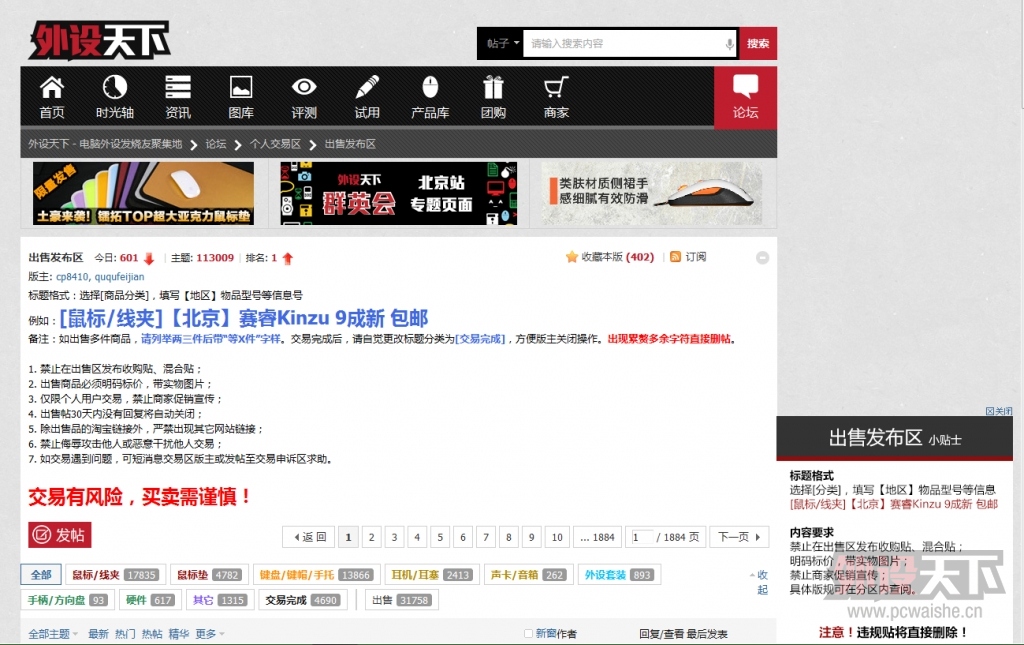Select the 手柄/方向盘 category tab
1024x645 pixels.
[67, 600]
